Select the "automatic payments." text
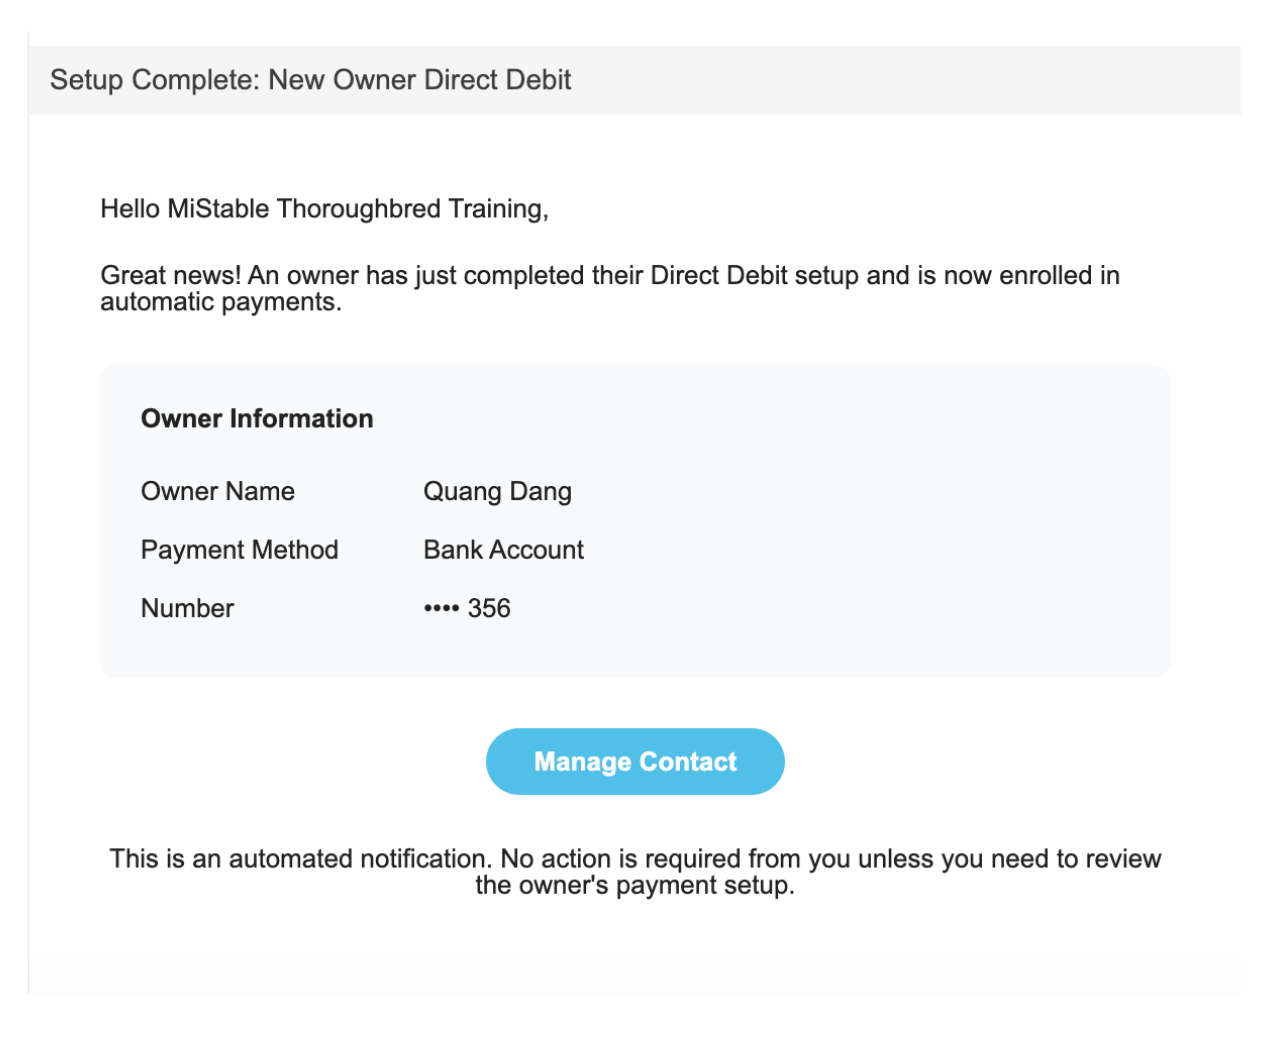 point(221,302)
